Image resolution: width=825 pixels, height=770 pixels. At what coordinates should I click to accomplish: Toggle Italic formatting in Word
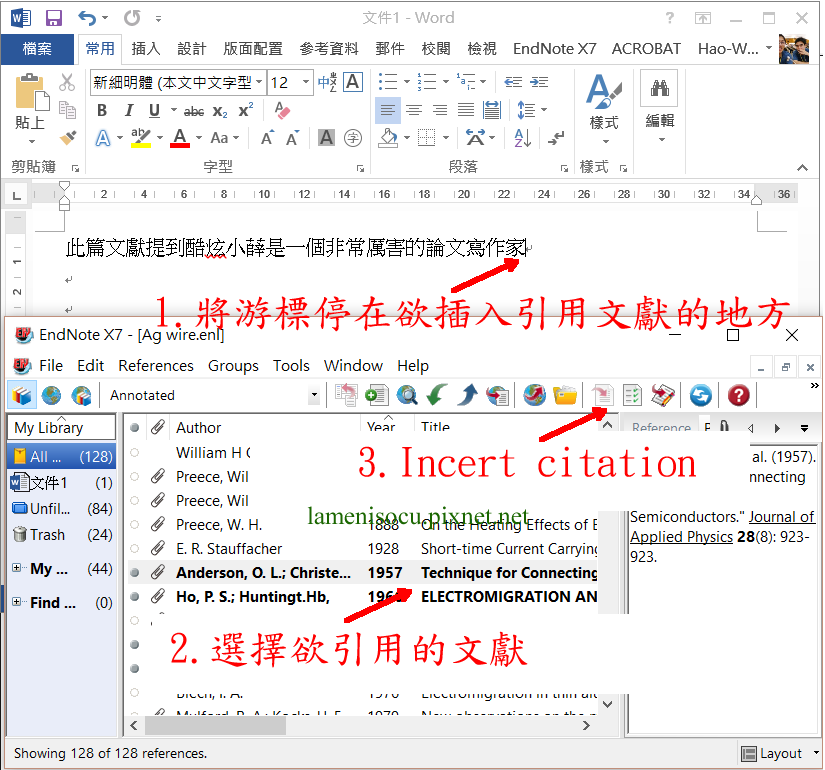tap(129, 111)
